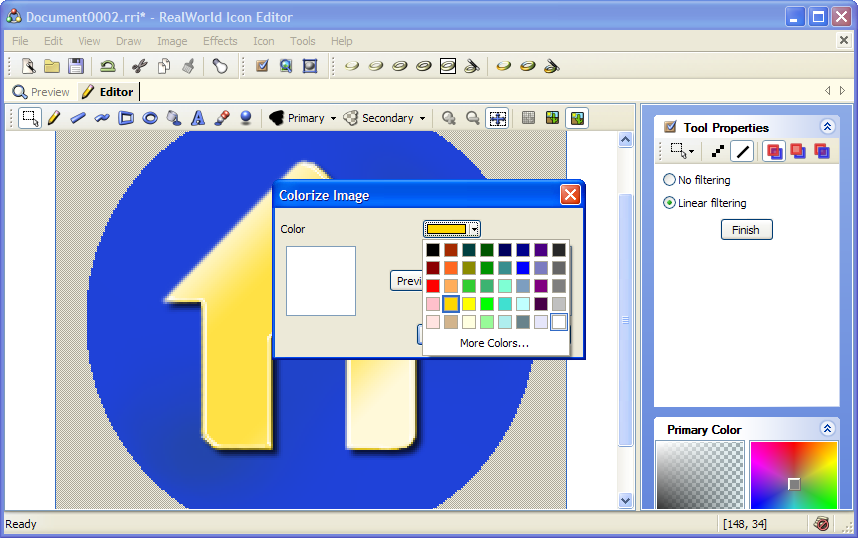Save the document with the floppy icon
Viewport: 858px width, 538px height.
pyautogui.click(x=76, y=66)
